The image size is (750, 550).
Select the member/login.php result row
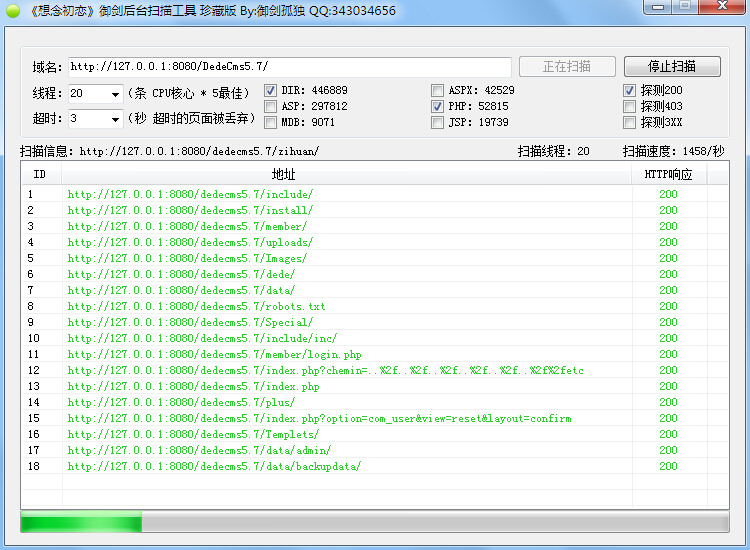tap(215, 355)
